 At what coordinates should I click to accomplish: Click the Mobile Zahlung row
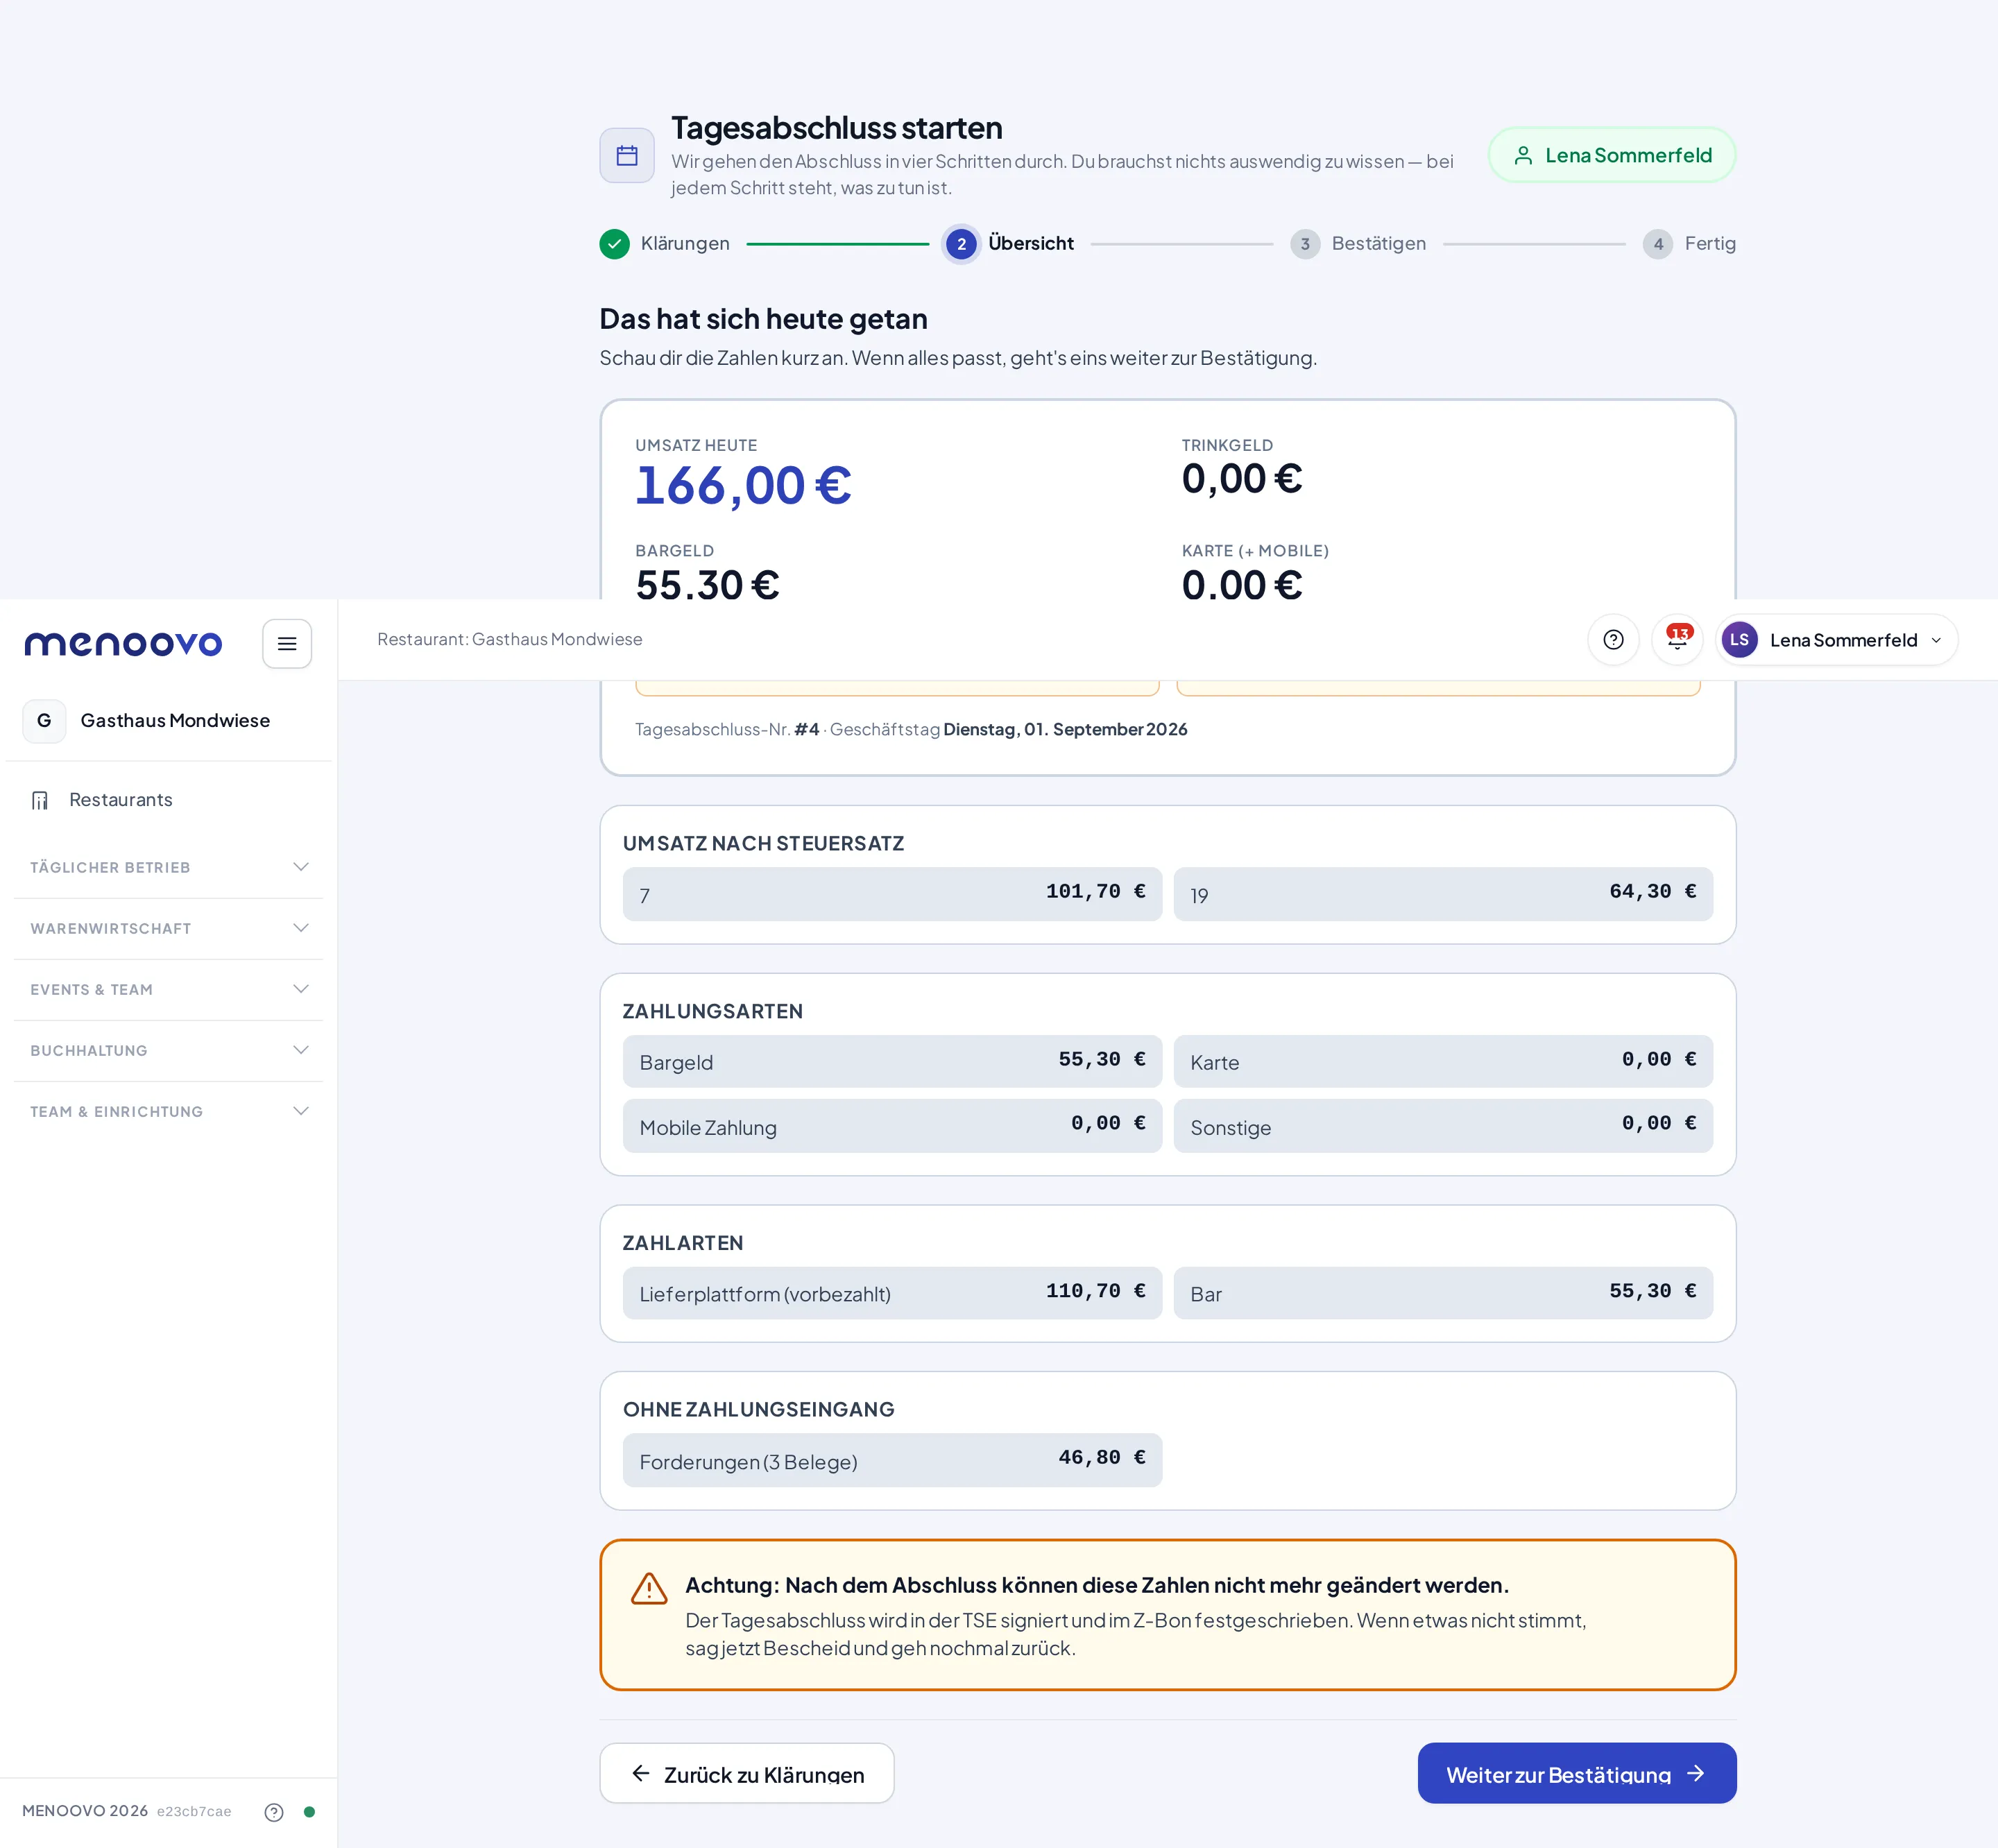[x=892, y=1126]
